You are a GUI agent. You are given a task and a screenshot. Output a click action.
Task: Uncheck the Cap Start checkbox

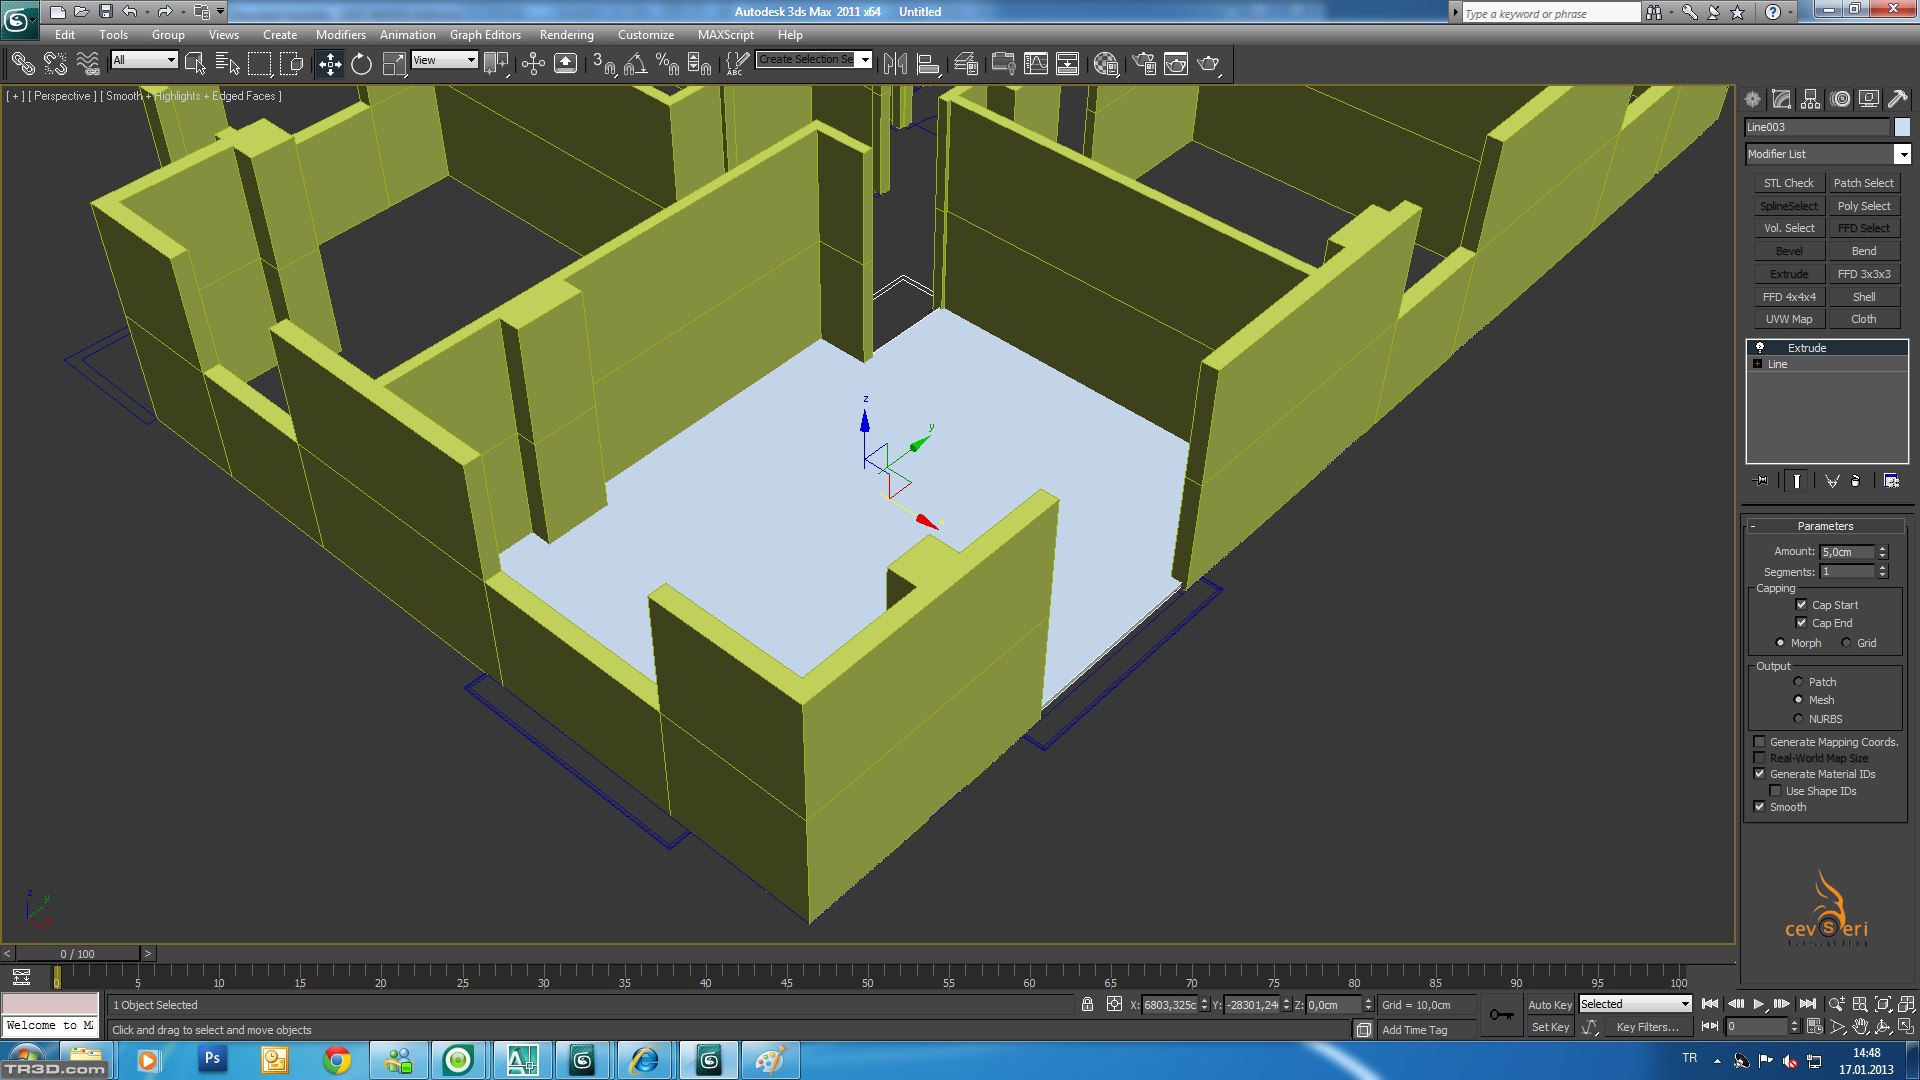pyautogui.click(x=1801, y=605)
